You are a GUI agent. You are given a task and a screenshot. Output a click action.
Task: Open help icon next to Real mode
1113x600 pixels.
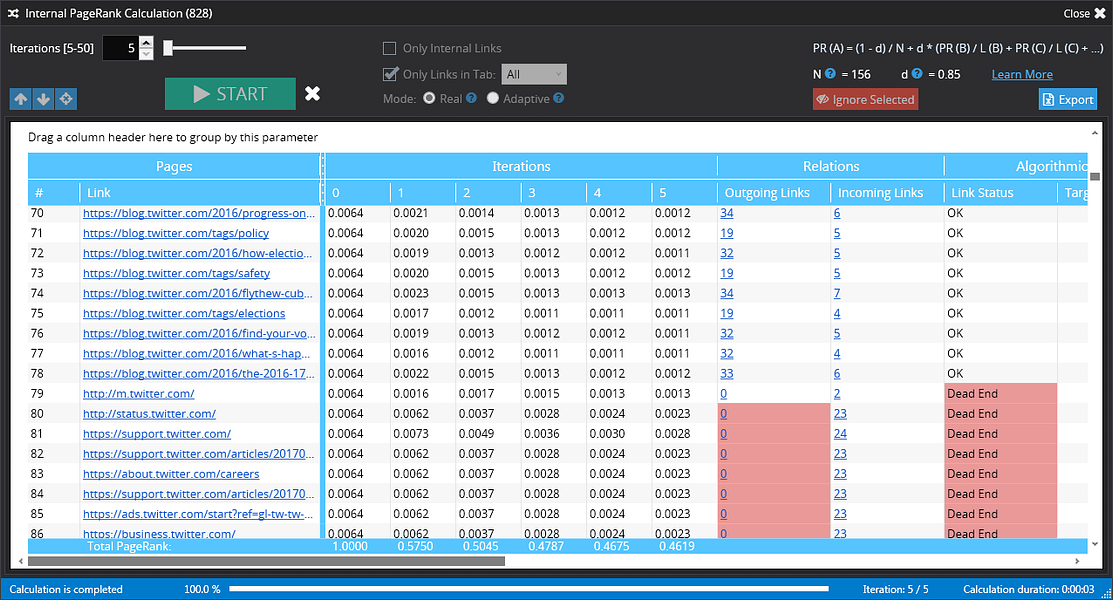coord(471,98)
